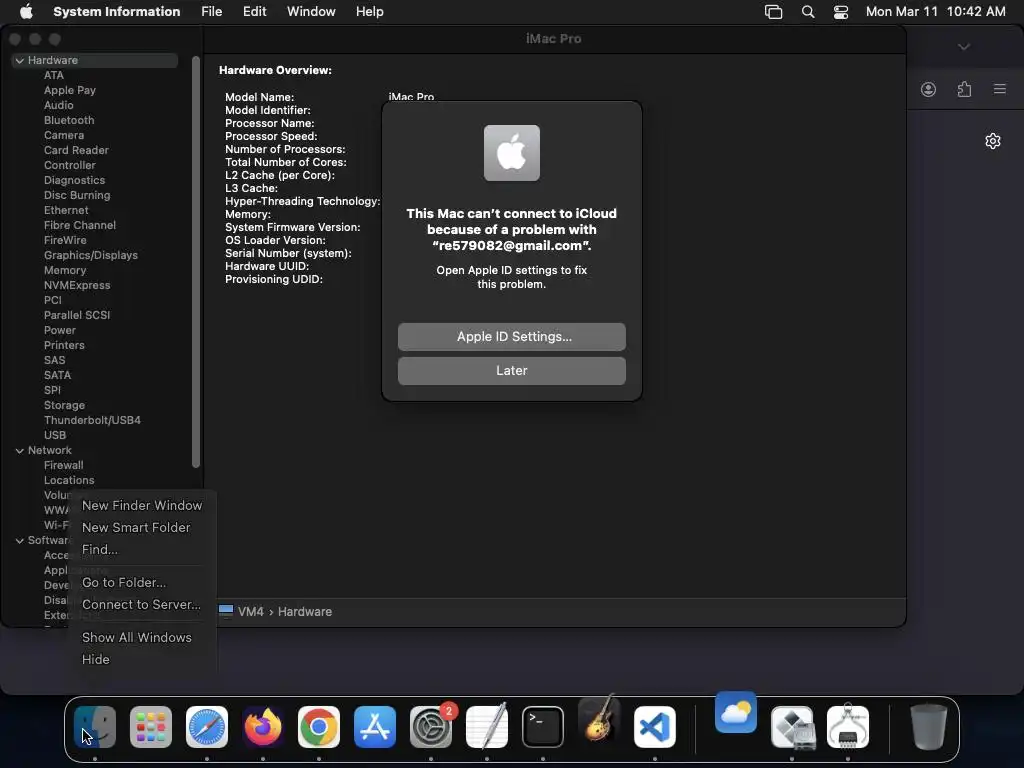Launch Safari from the dock
The image size is (1024, 768).
coord(207,727)
